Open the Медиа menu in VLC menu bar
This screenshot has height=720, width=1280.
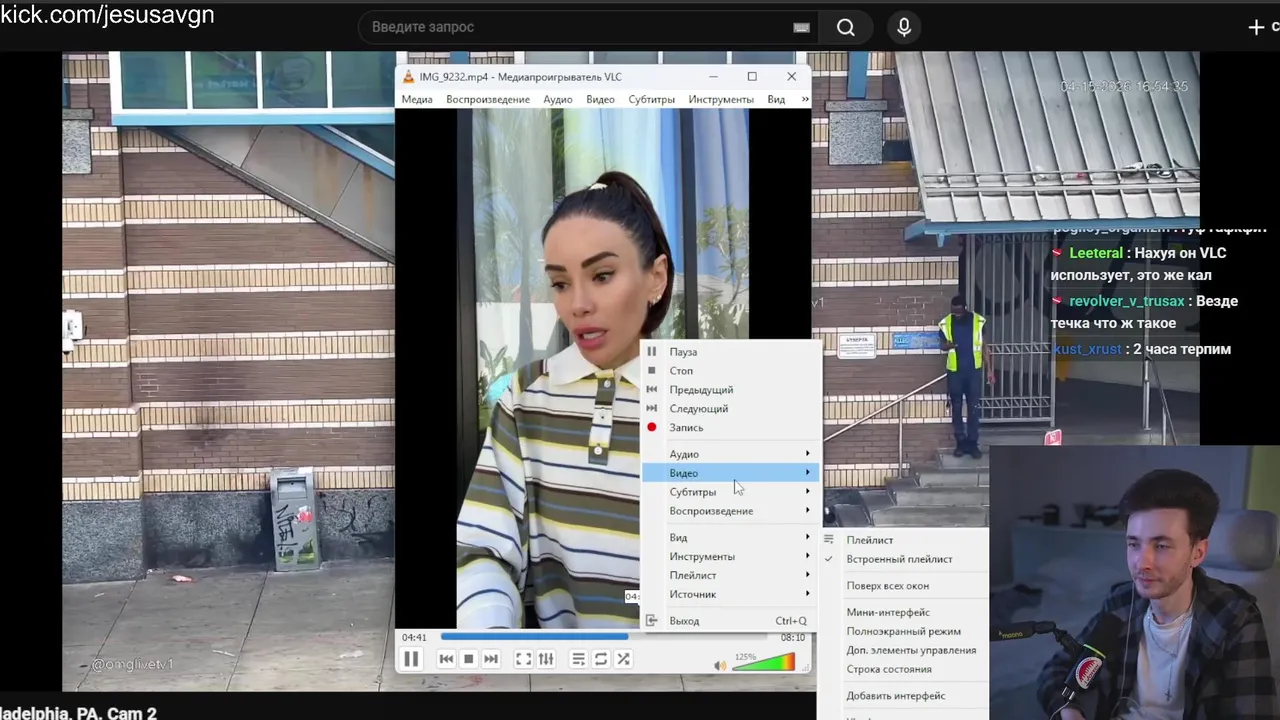(417, 99)
